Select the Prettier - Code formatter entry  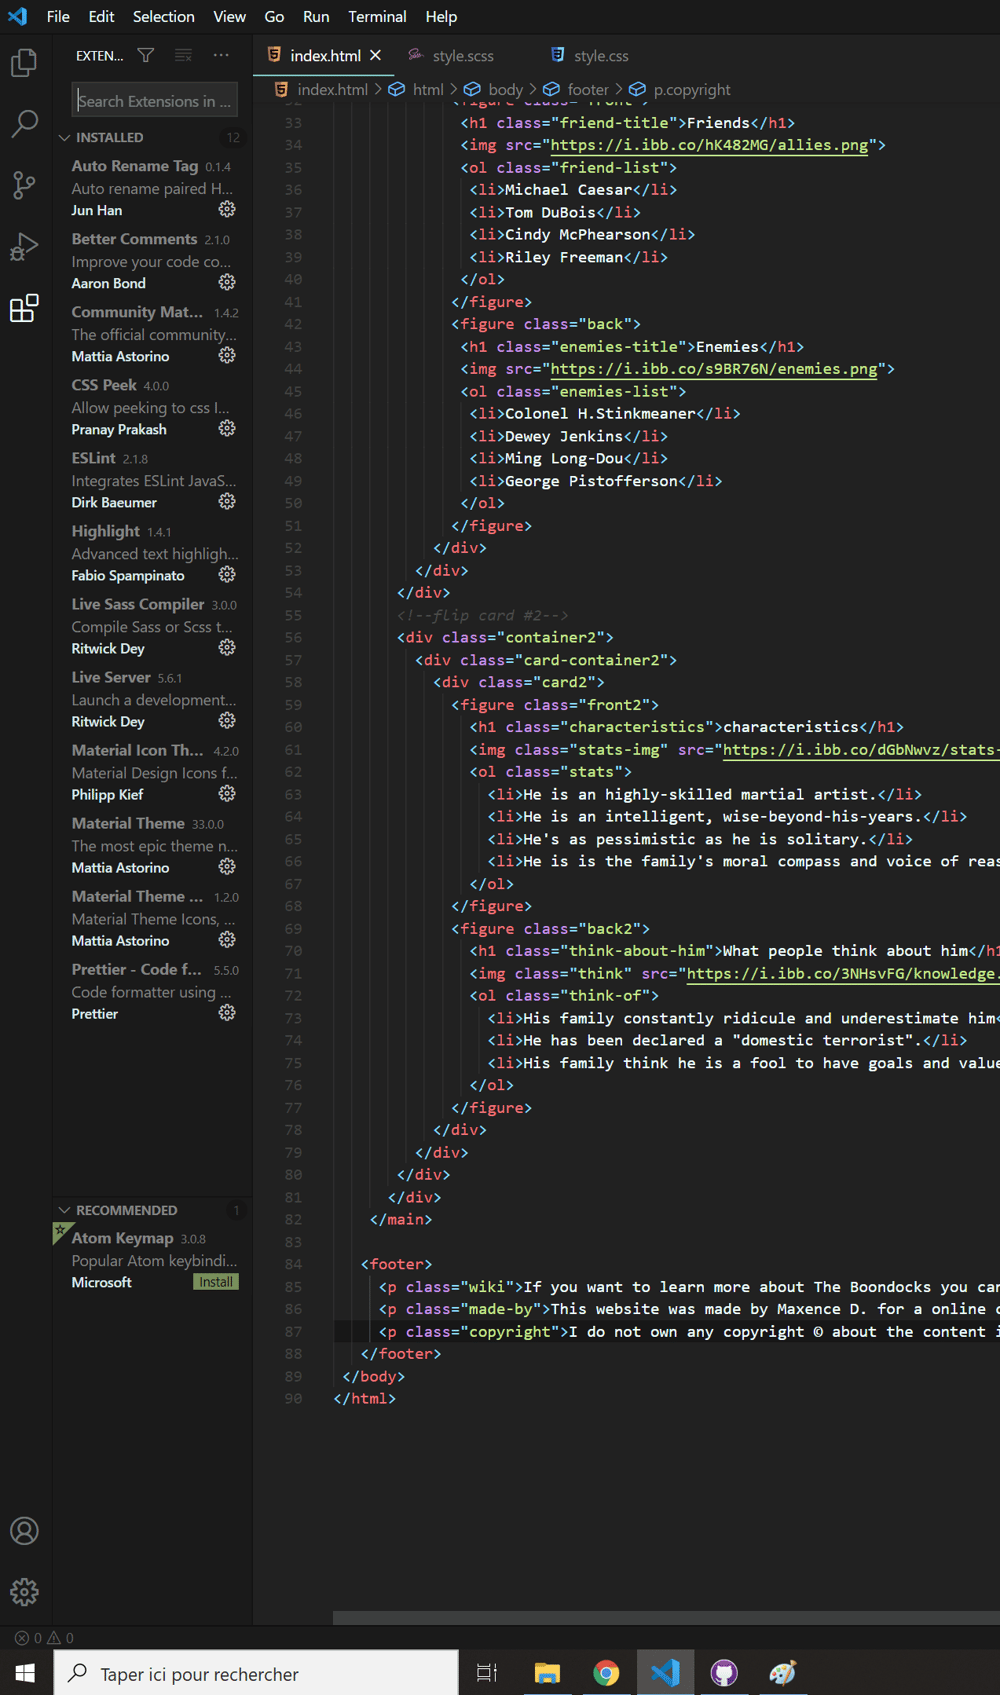point(152,991)
